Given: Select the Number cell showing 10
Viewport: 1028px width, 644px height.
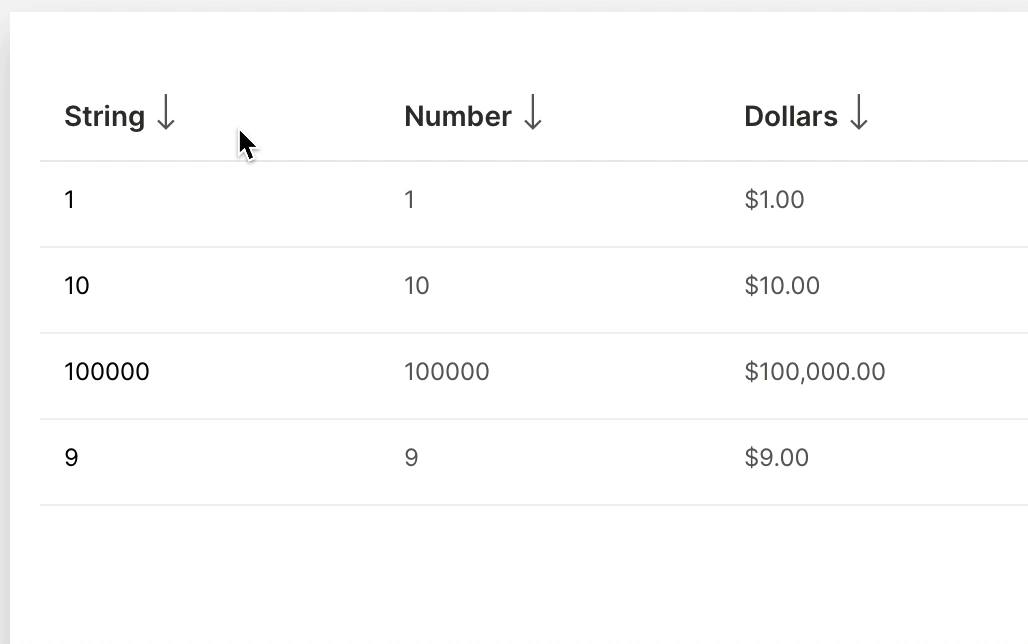Looking at the screenshot, I should coord(417,286).
